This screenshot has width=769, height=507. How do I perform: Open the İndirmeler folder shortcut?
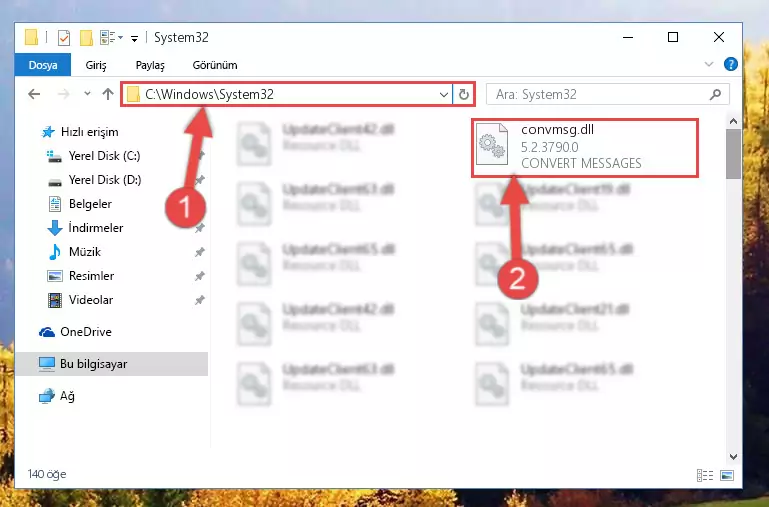(x=96, y=228)
